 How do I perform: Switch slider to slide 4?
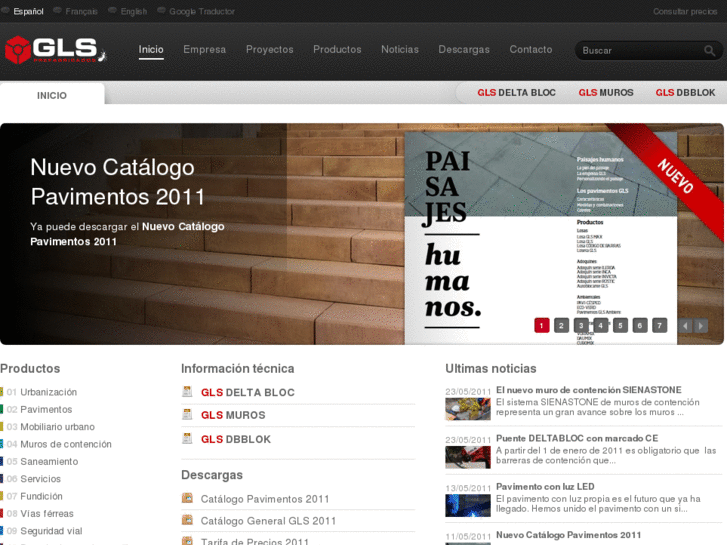(x=600, y=326)
